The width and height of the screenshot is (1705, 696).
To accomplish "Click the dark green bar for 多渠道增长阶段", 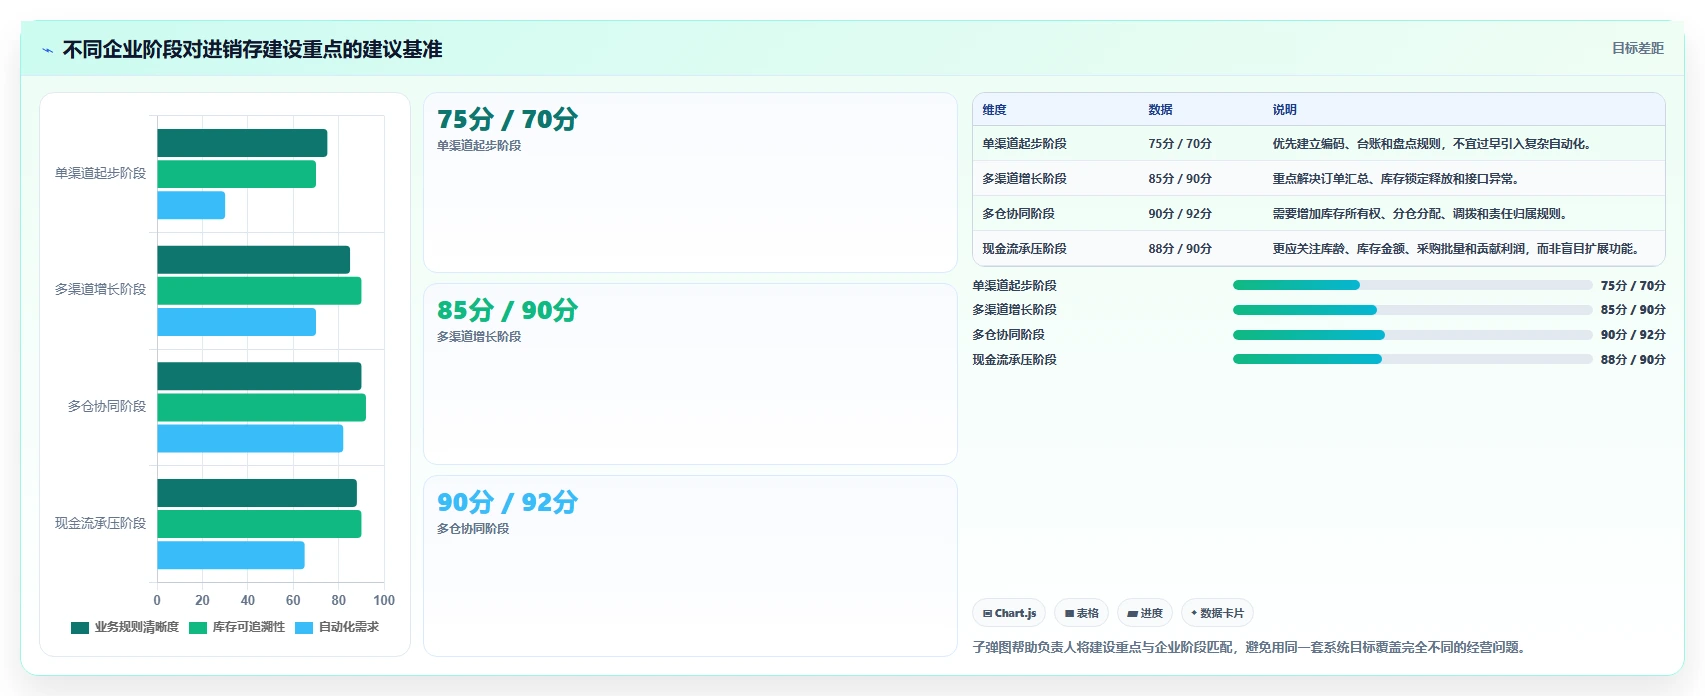I will (x=253, y=260).
